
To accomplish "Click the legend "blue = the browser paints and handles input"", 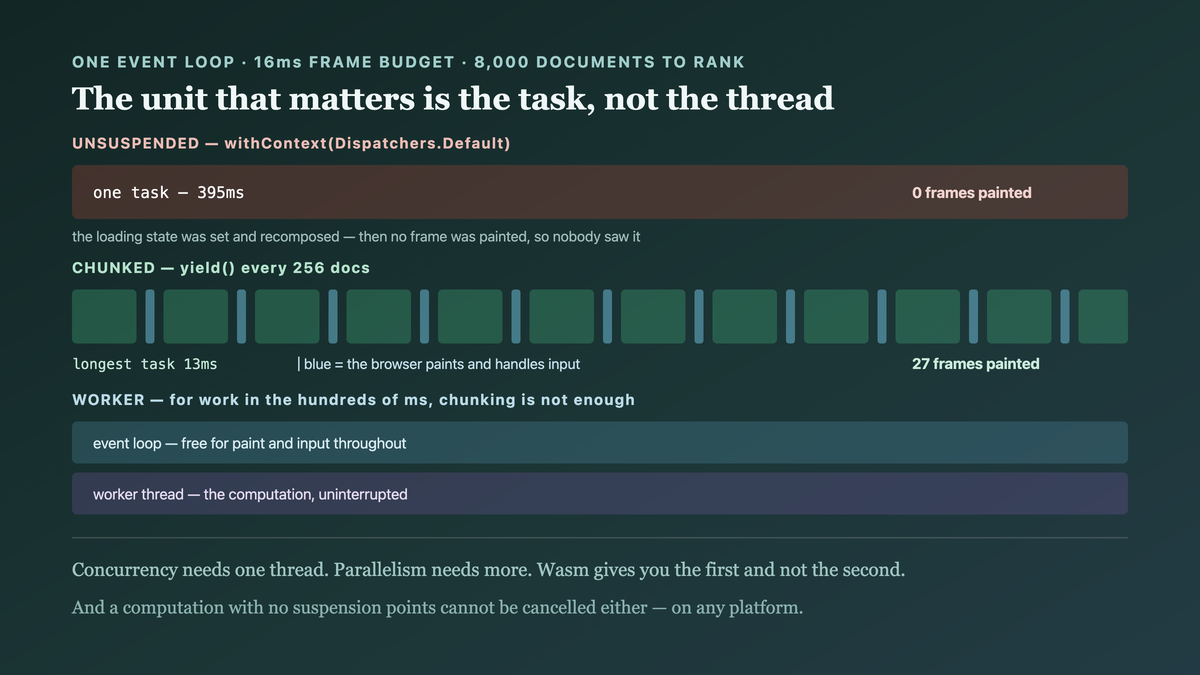I will [438, 364].
